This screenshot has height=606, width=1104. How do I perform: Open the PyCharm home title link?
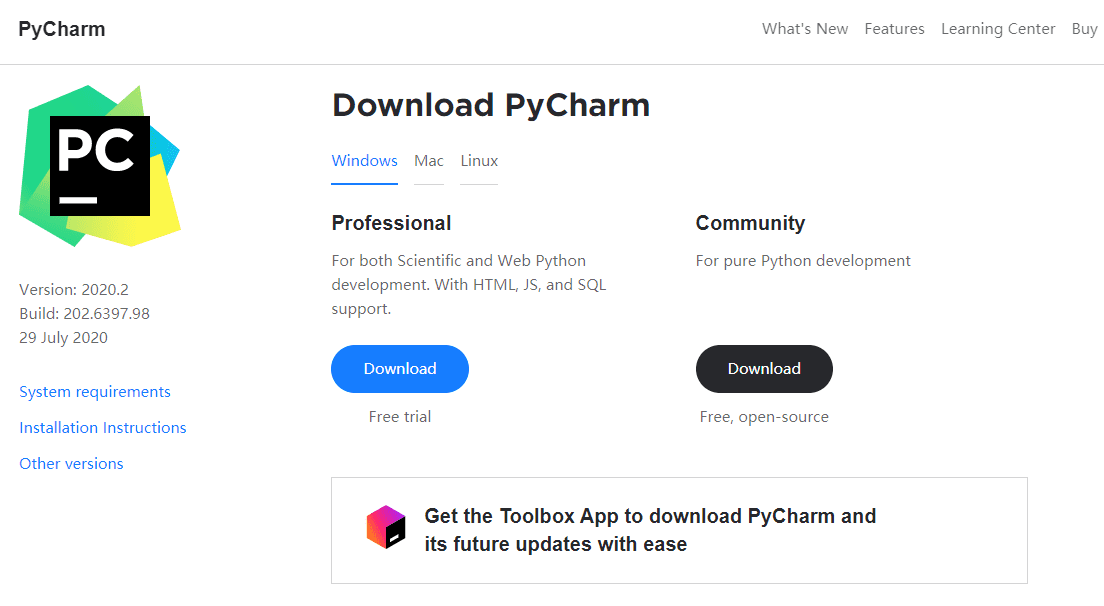click(x=62, y=29)
